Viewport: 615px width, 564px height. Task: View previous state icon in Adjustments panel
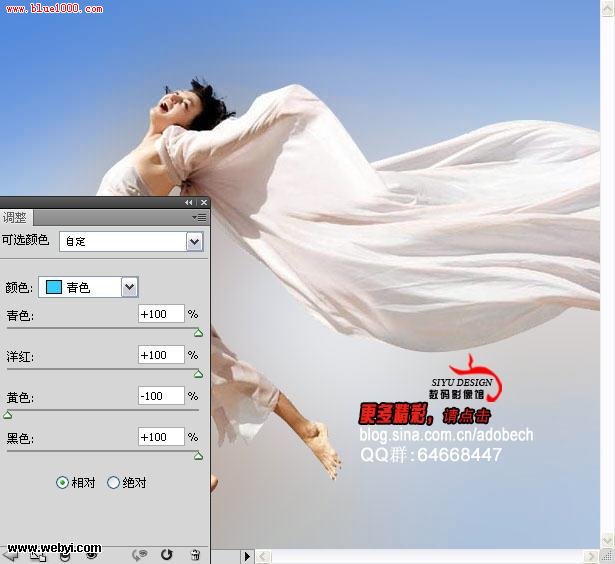140,555
